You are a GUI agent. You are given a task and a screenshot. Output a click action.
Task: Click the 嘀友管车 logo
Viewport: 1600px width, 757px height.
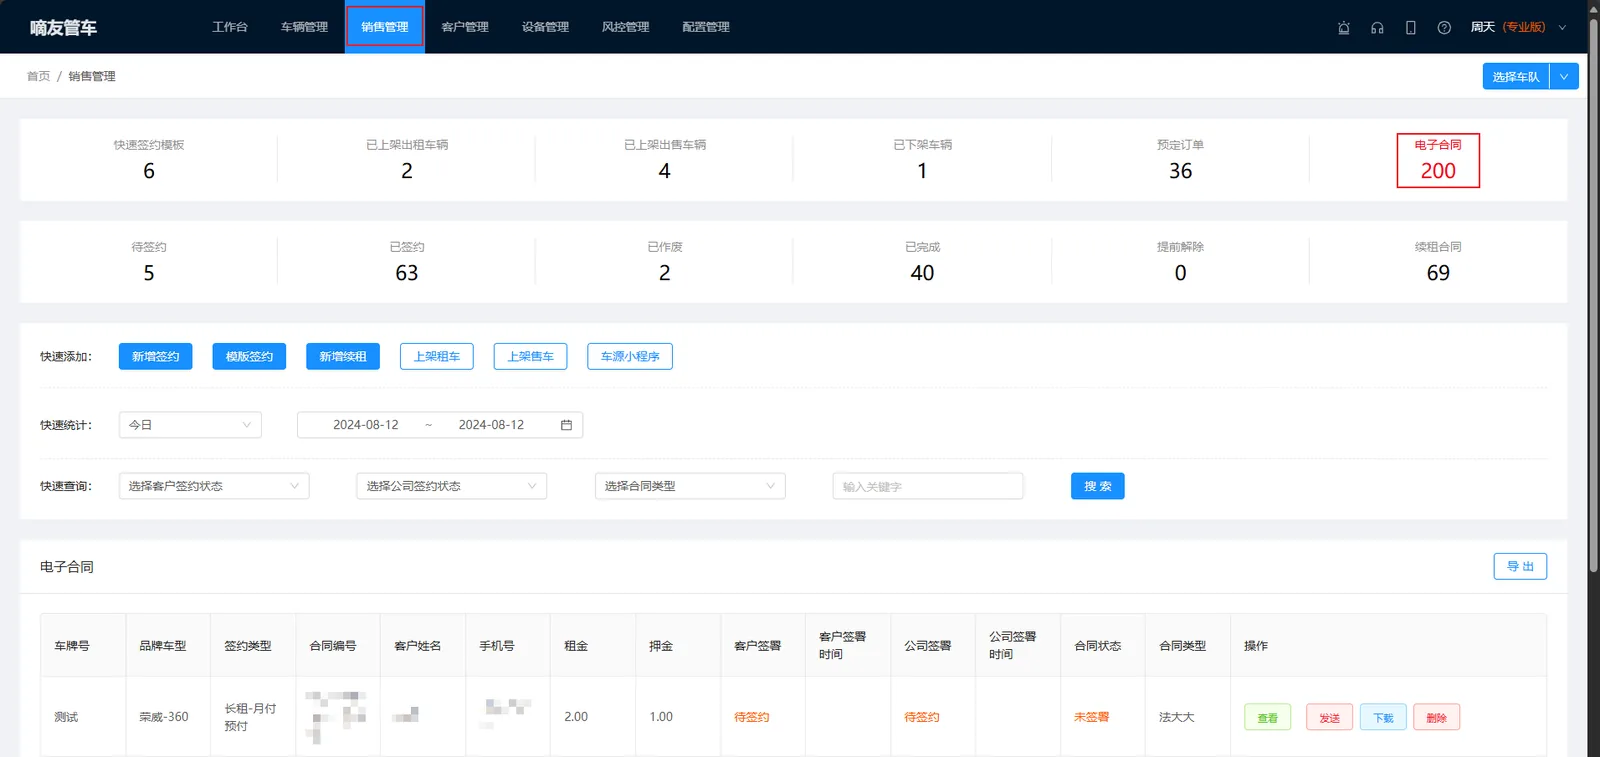(x=63, y=27)
